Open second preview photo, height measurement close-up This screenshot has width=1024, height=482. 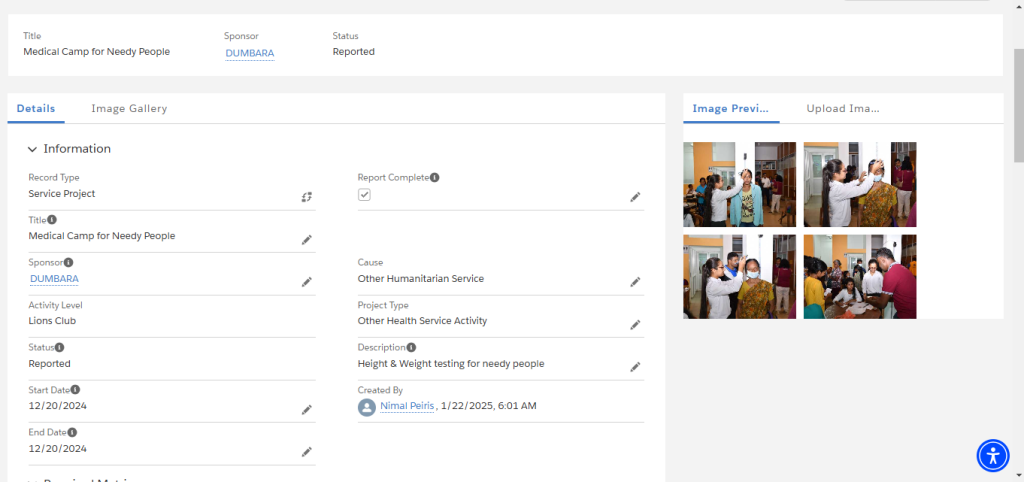tap(860, 184)
